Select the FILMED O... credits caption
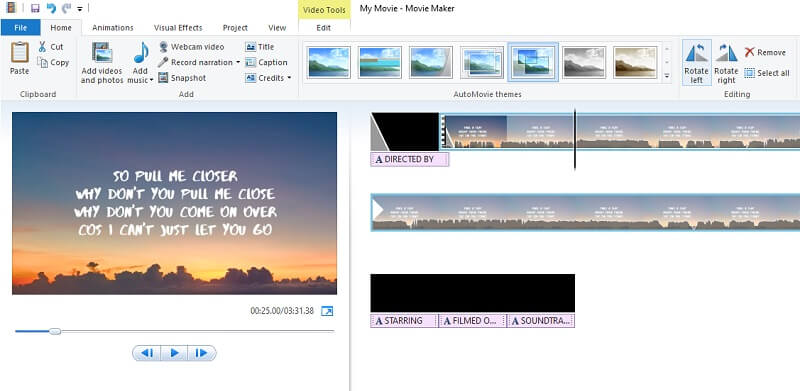800x391 pixels. point(473,321)
